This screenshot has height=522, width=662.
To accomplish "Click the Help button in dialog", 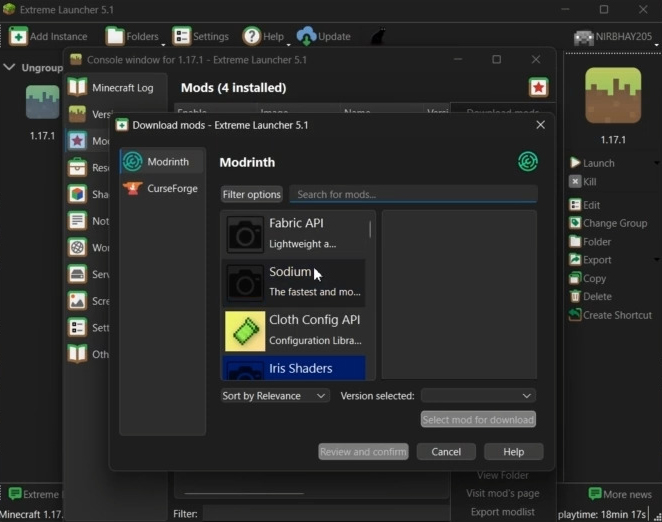I will click(513, 451).
